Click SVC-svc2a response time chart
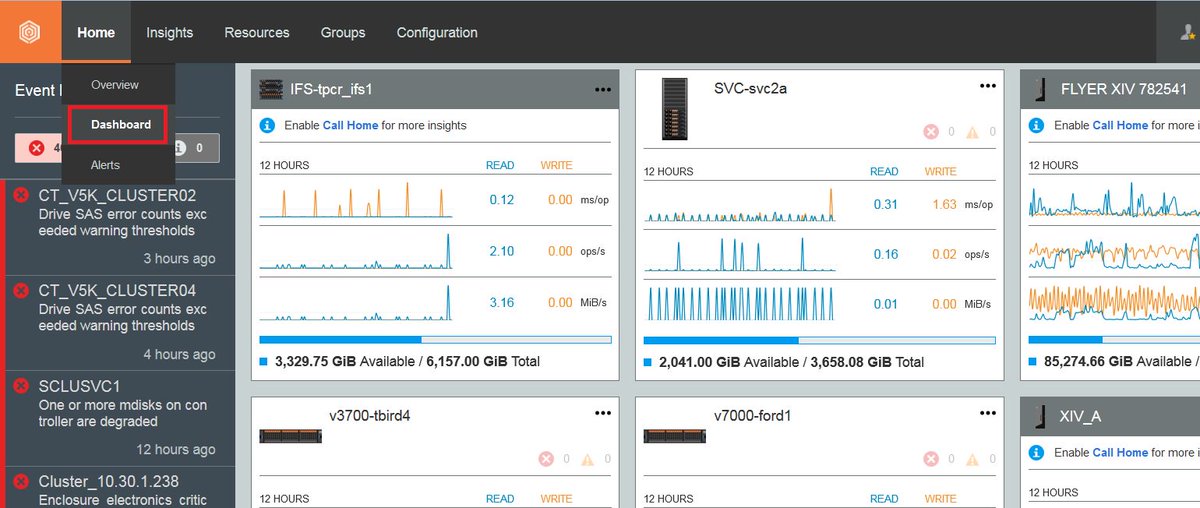 click(740, 204)
